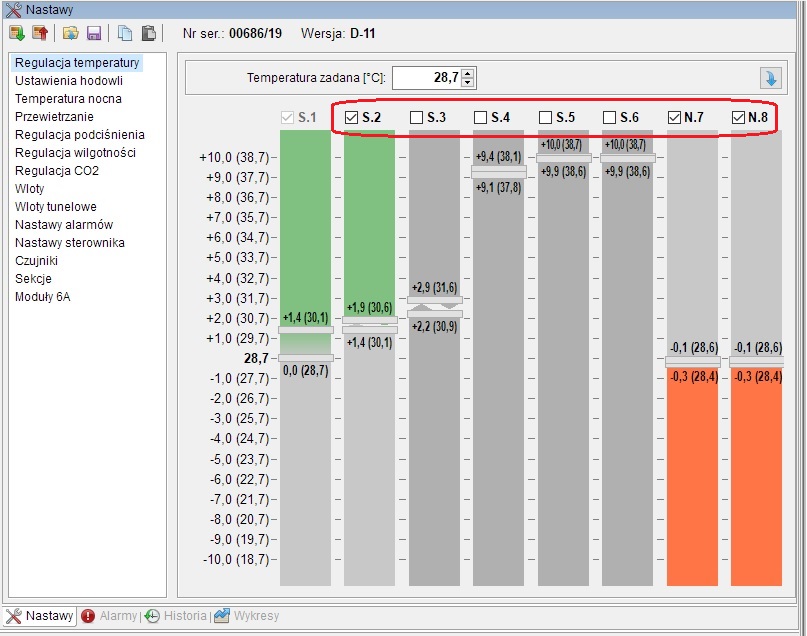
Task: Decrease set temperature with the down spinner arrow
Action: point(469,83)
